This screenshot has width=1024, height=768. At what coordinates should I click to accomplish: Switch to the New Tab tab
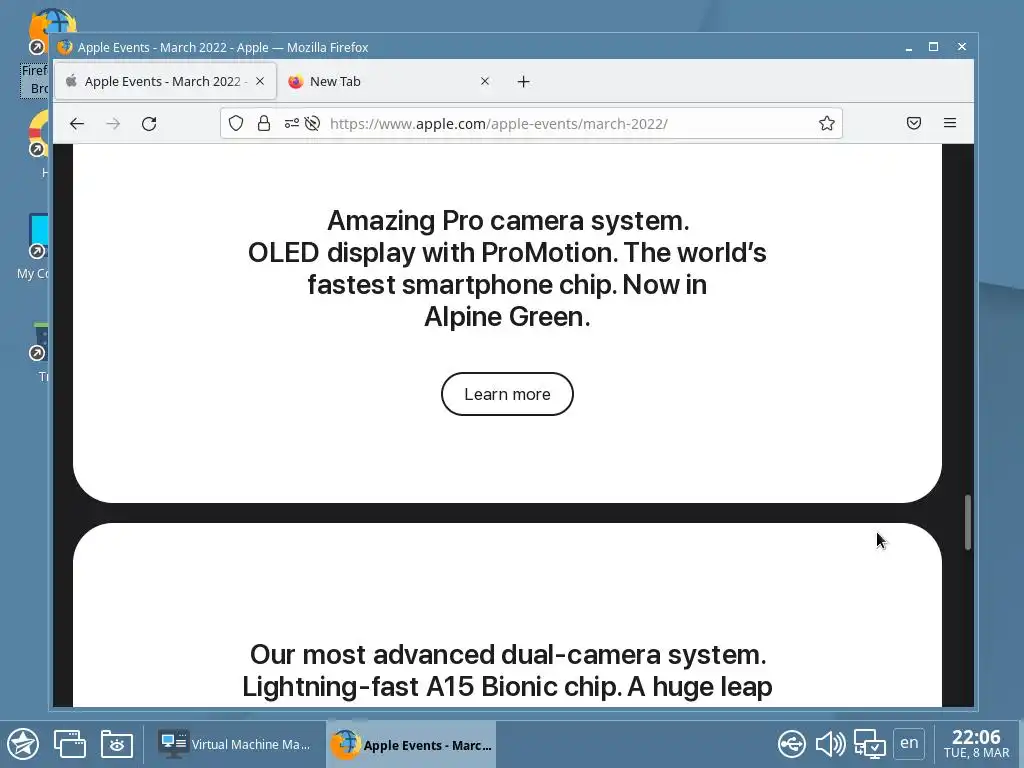point(389,82)
